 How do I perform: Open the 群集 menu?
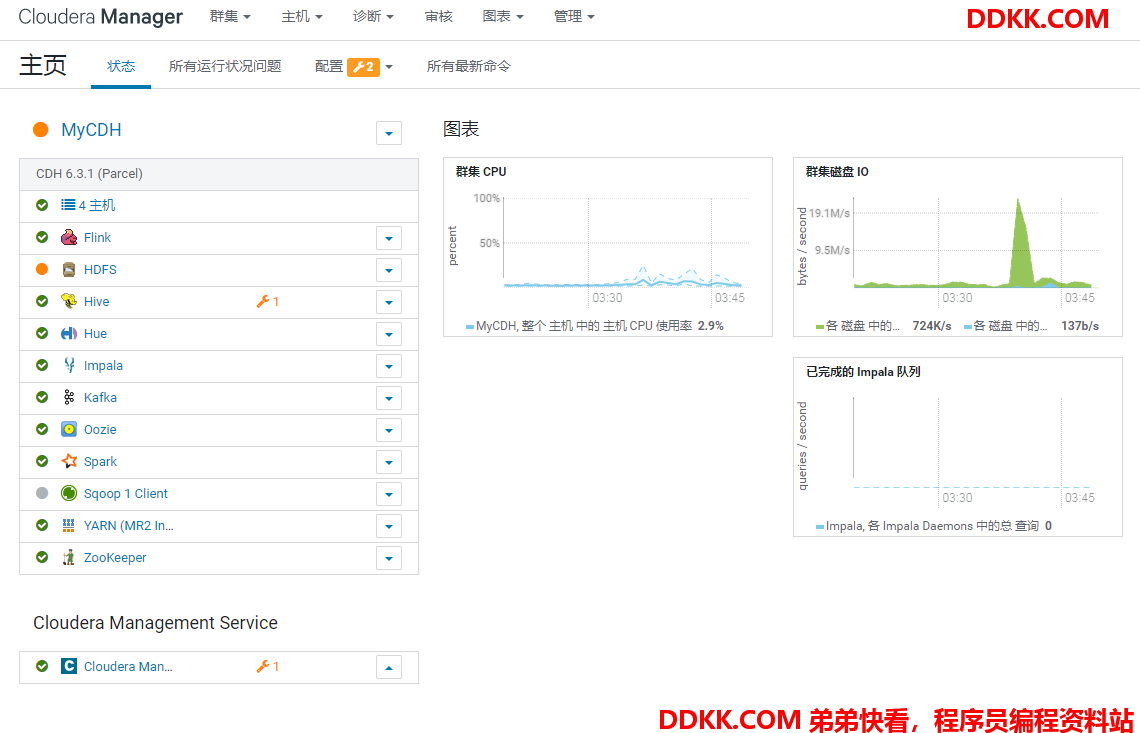click(x=230, y=16)
